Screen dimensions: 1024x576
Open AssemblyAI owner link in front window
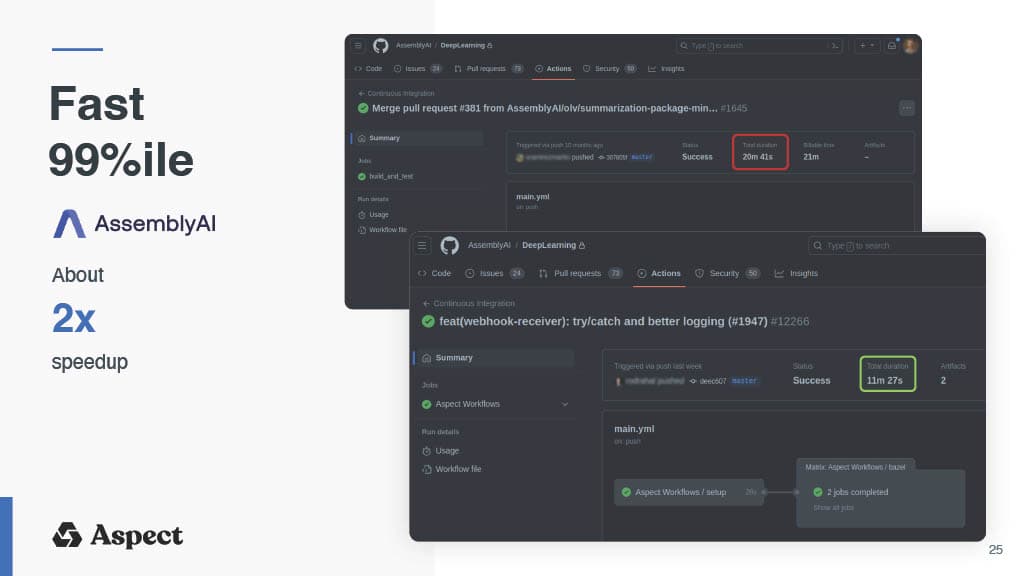click(x=489, y=246)
